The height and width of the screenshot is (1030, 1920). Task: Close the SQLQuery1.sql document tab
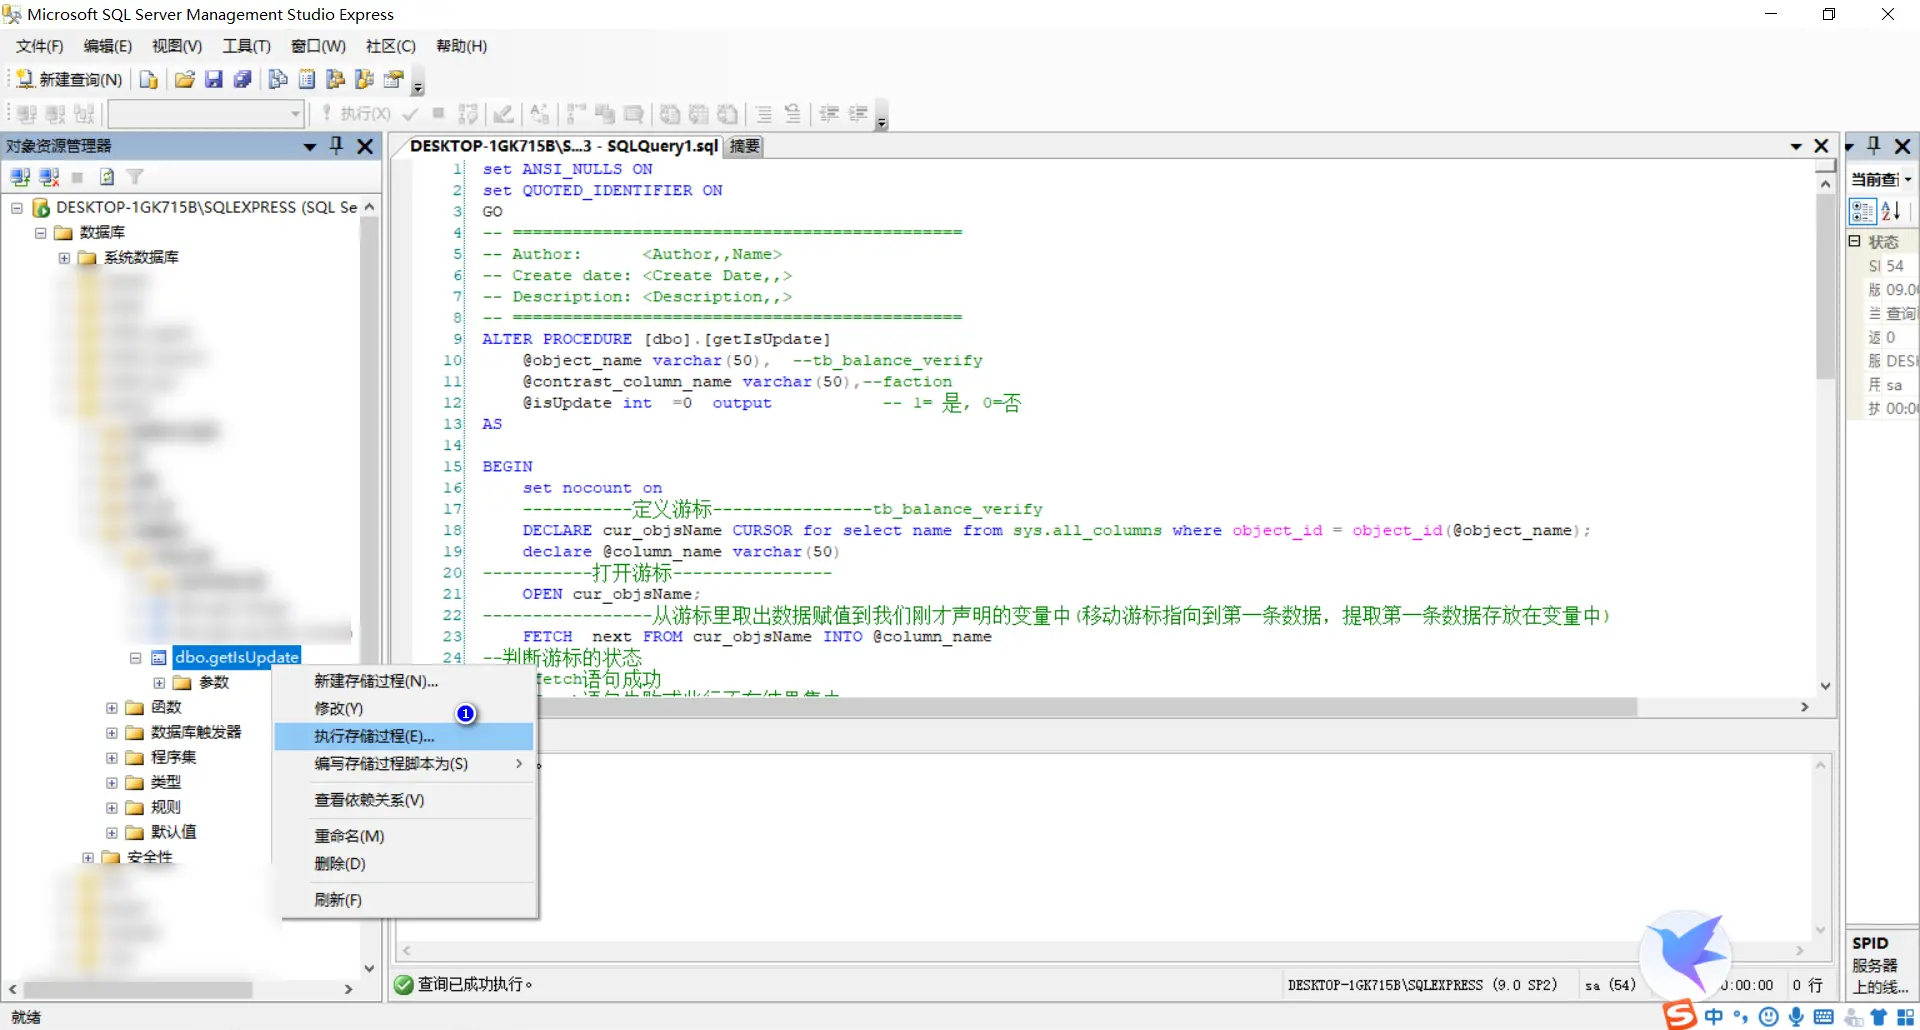coord(1821,146)
